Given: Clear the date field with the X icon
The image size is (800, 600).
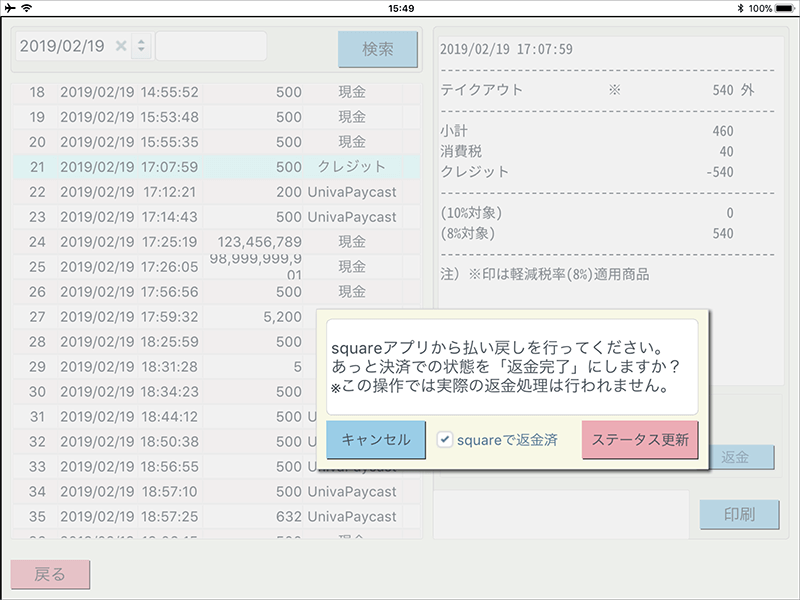Looking at the screenshot, I should click(x=121, y=46).
